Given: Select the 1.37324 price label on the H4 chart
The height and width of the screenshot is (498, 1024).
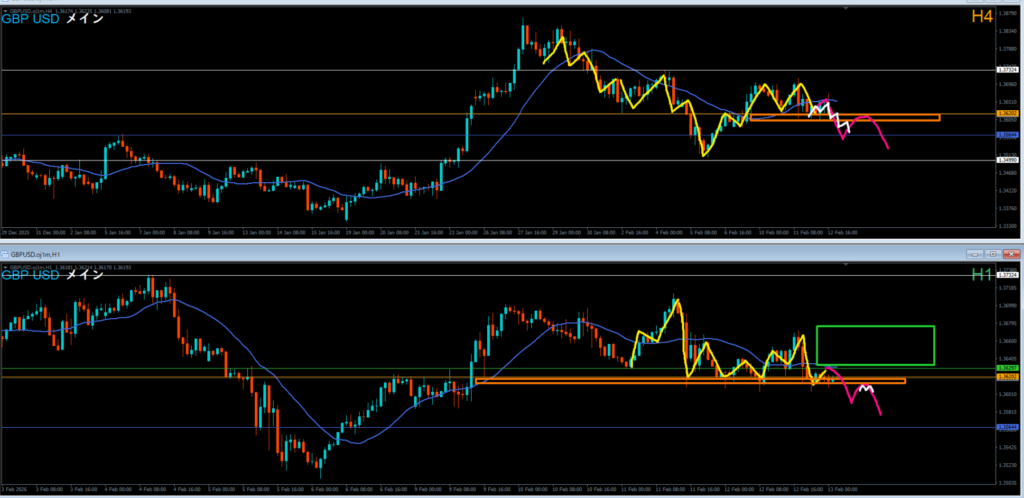Looking at the screenshot, I should coord(1009,69).
